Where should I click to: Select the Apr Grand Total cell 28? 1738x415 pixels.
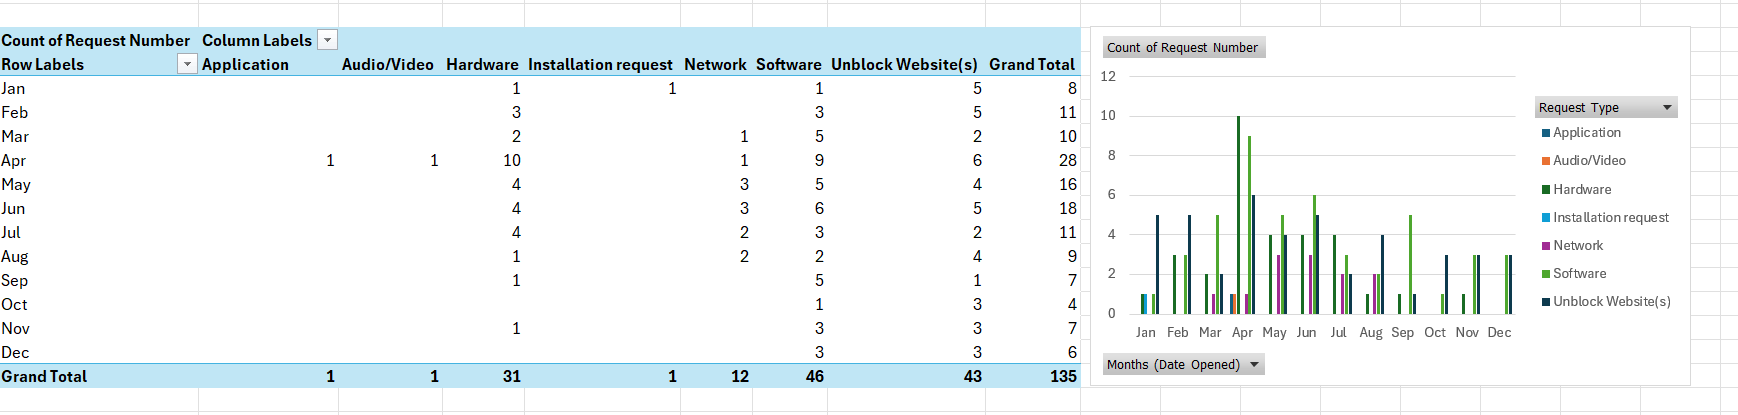tap(1032, 160)
